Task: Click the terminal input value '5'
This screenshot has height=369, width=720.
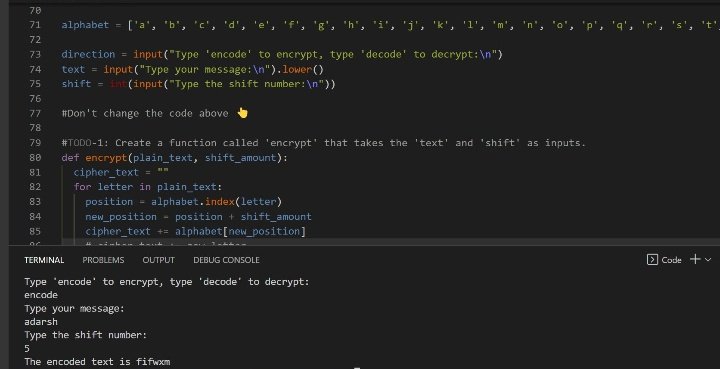Action: (27, 349)
